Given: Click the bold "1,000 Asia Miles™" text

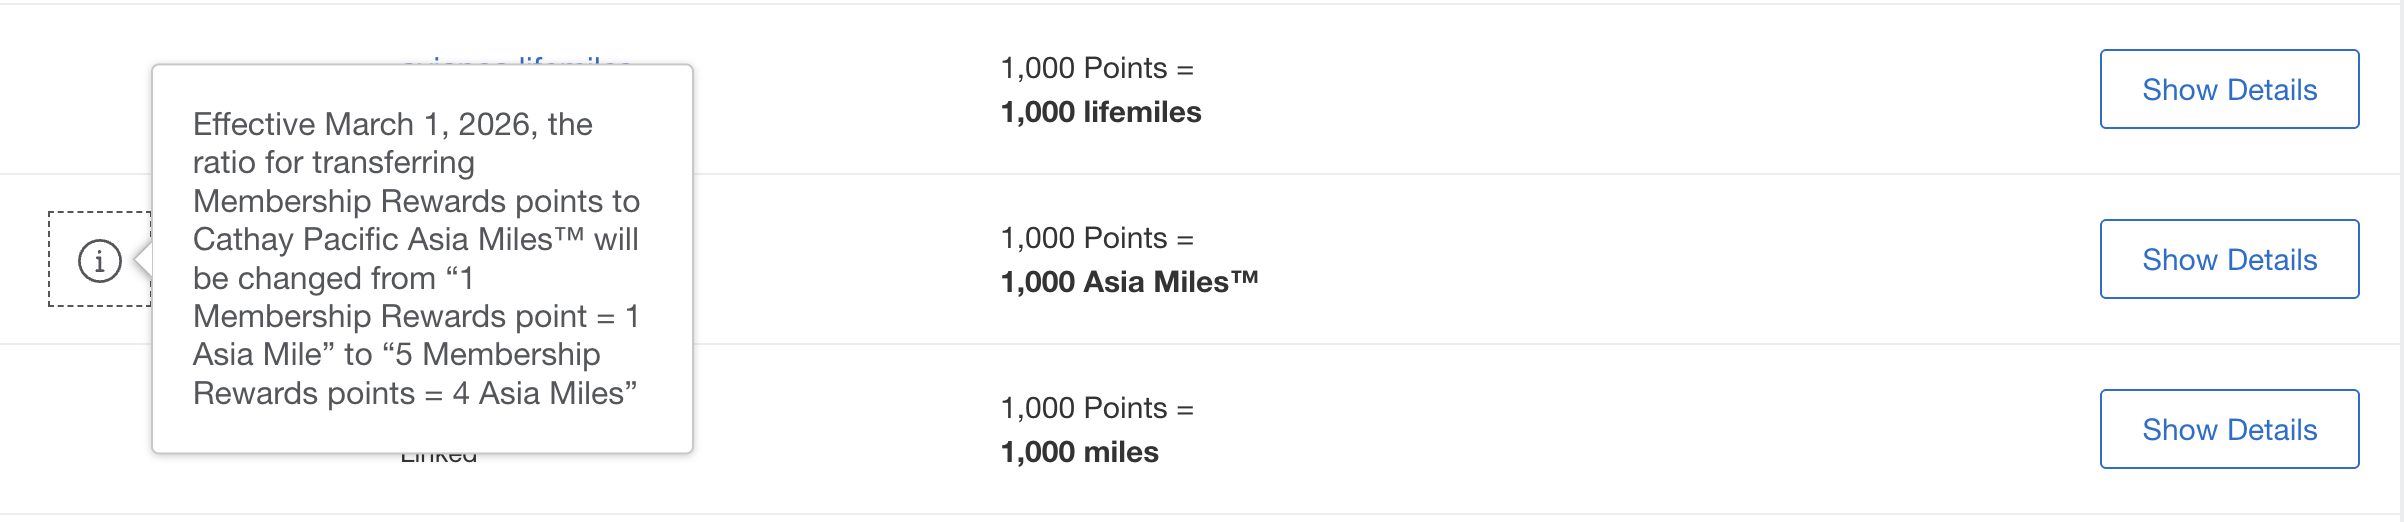Looking at the screenshot, I should click(x=1129, y=282).
